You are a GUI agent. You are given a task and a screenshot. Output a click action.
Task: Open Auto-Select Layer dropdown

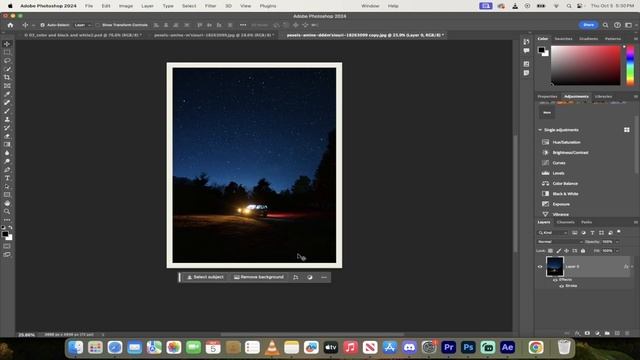(82, 25)
